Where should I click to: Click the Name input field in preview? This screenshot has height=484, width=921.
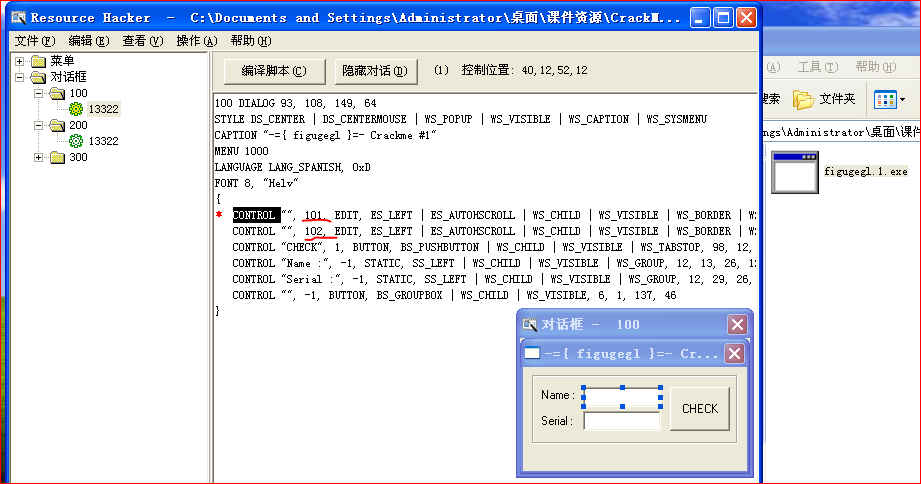coord(622,396)
